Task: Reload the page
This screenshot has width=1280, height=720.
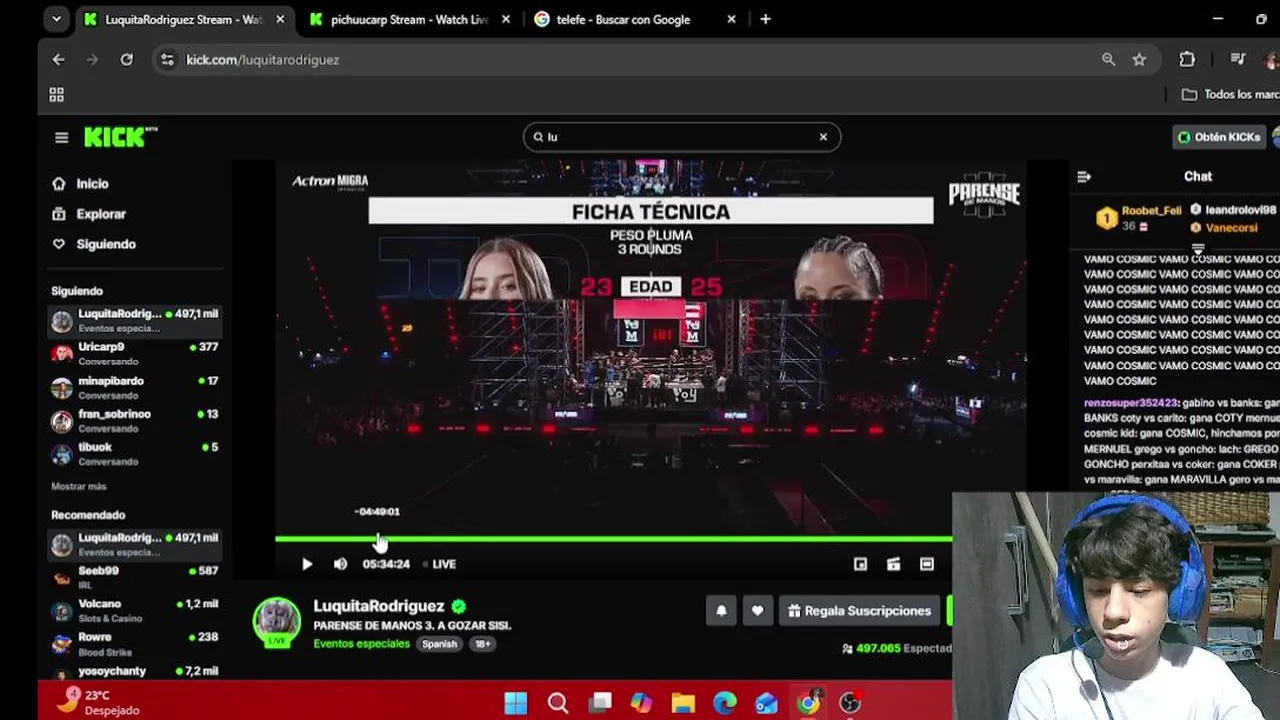Action: coord(126,60)
